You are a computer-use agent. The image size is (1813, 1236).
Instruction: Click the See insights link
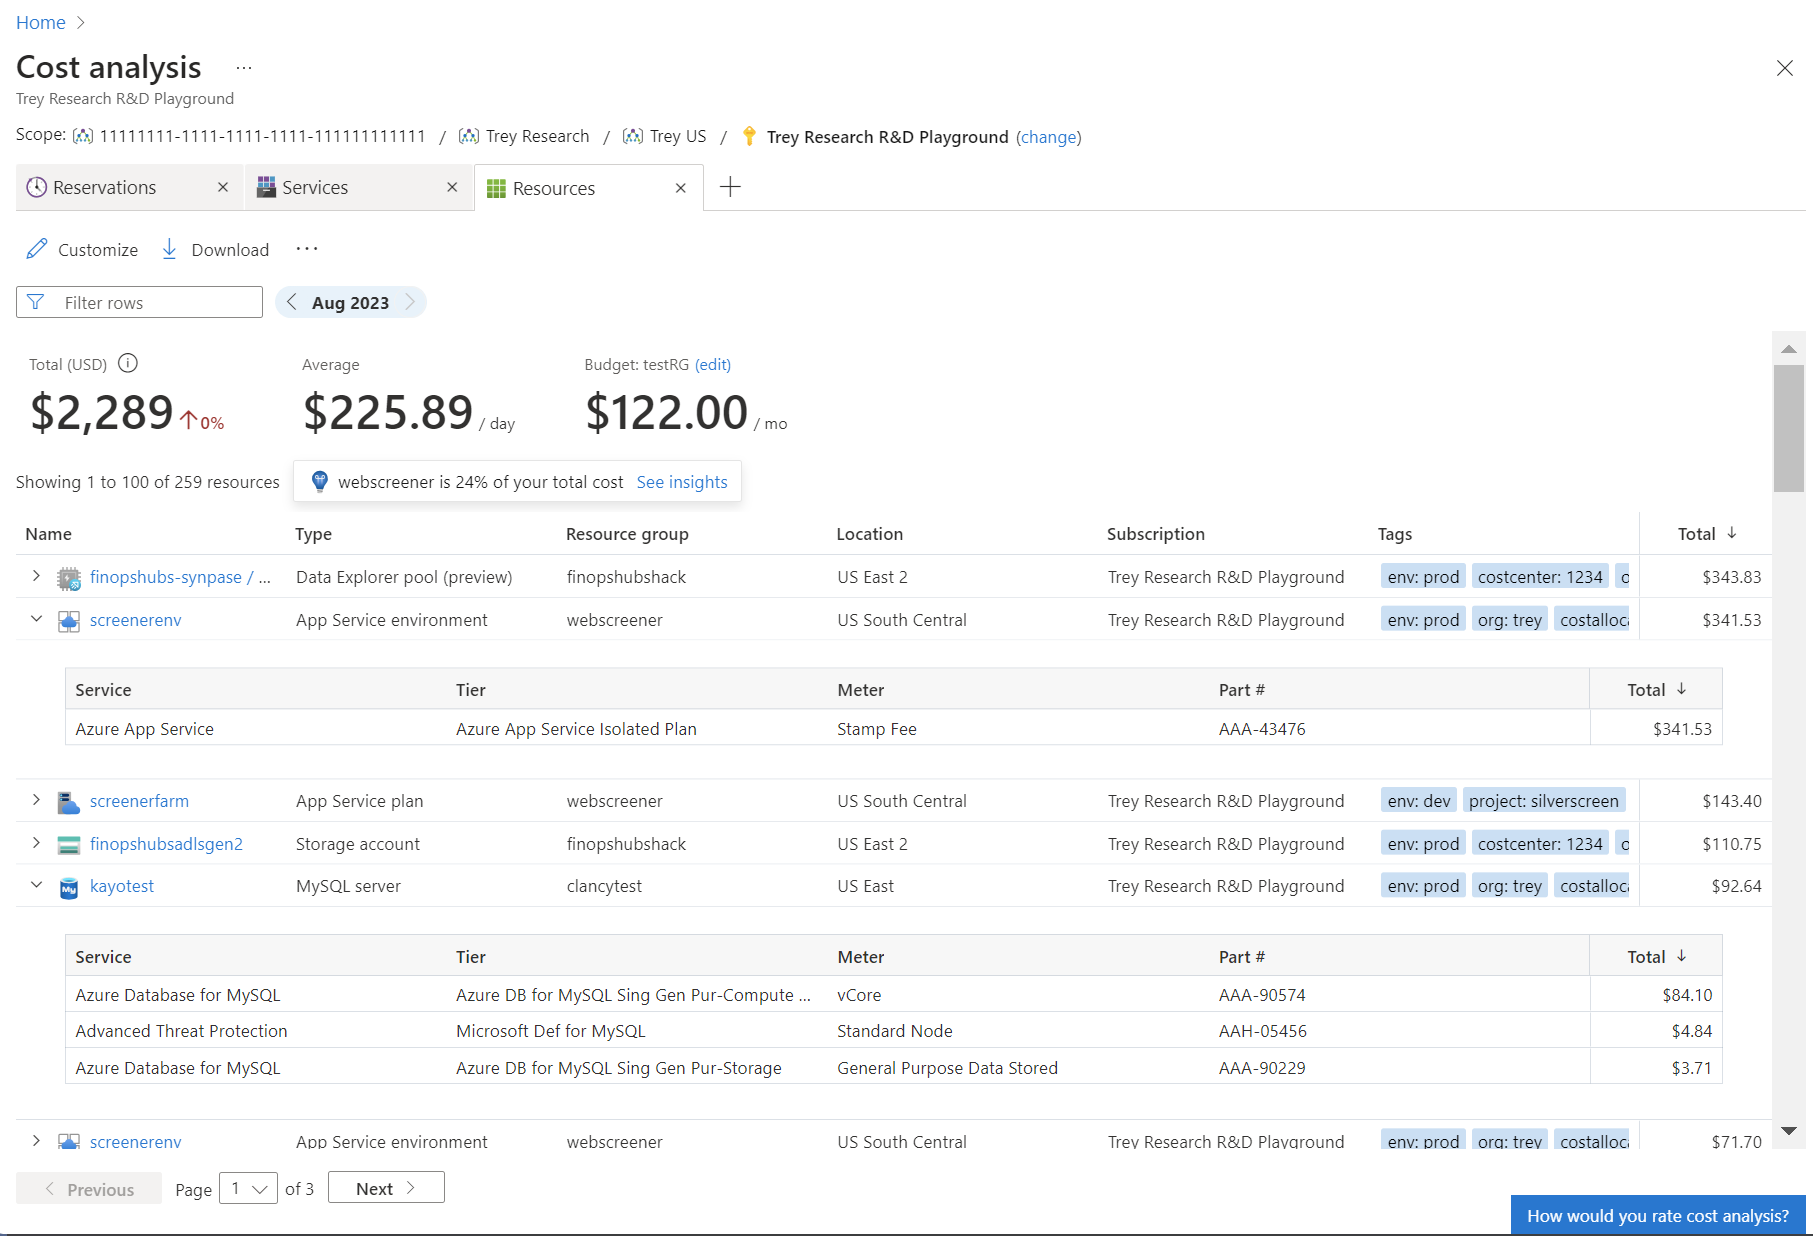pos(682,482)
